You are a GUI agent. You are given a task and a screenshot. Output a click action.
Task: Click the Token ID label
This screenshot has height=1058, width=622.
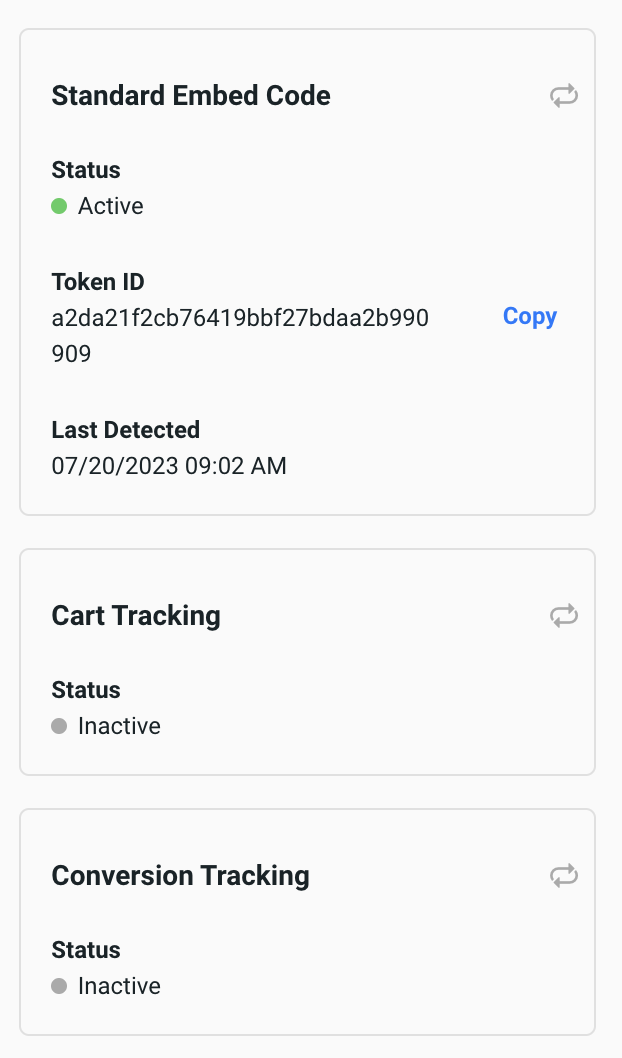(98, 282)
